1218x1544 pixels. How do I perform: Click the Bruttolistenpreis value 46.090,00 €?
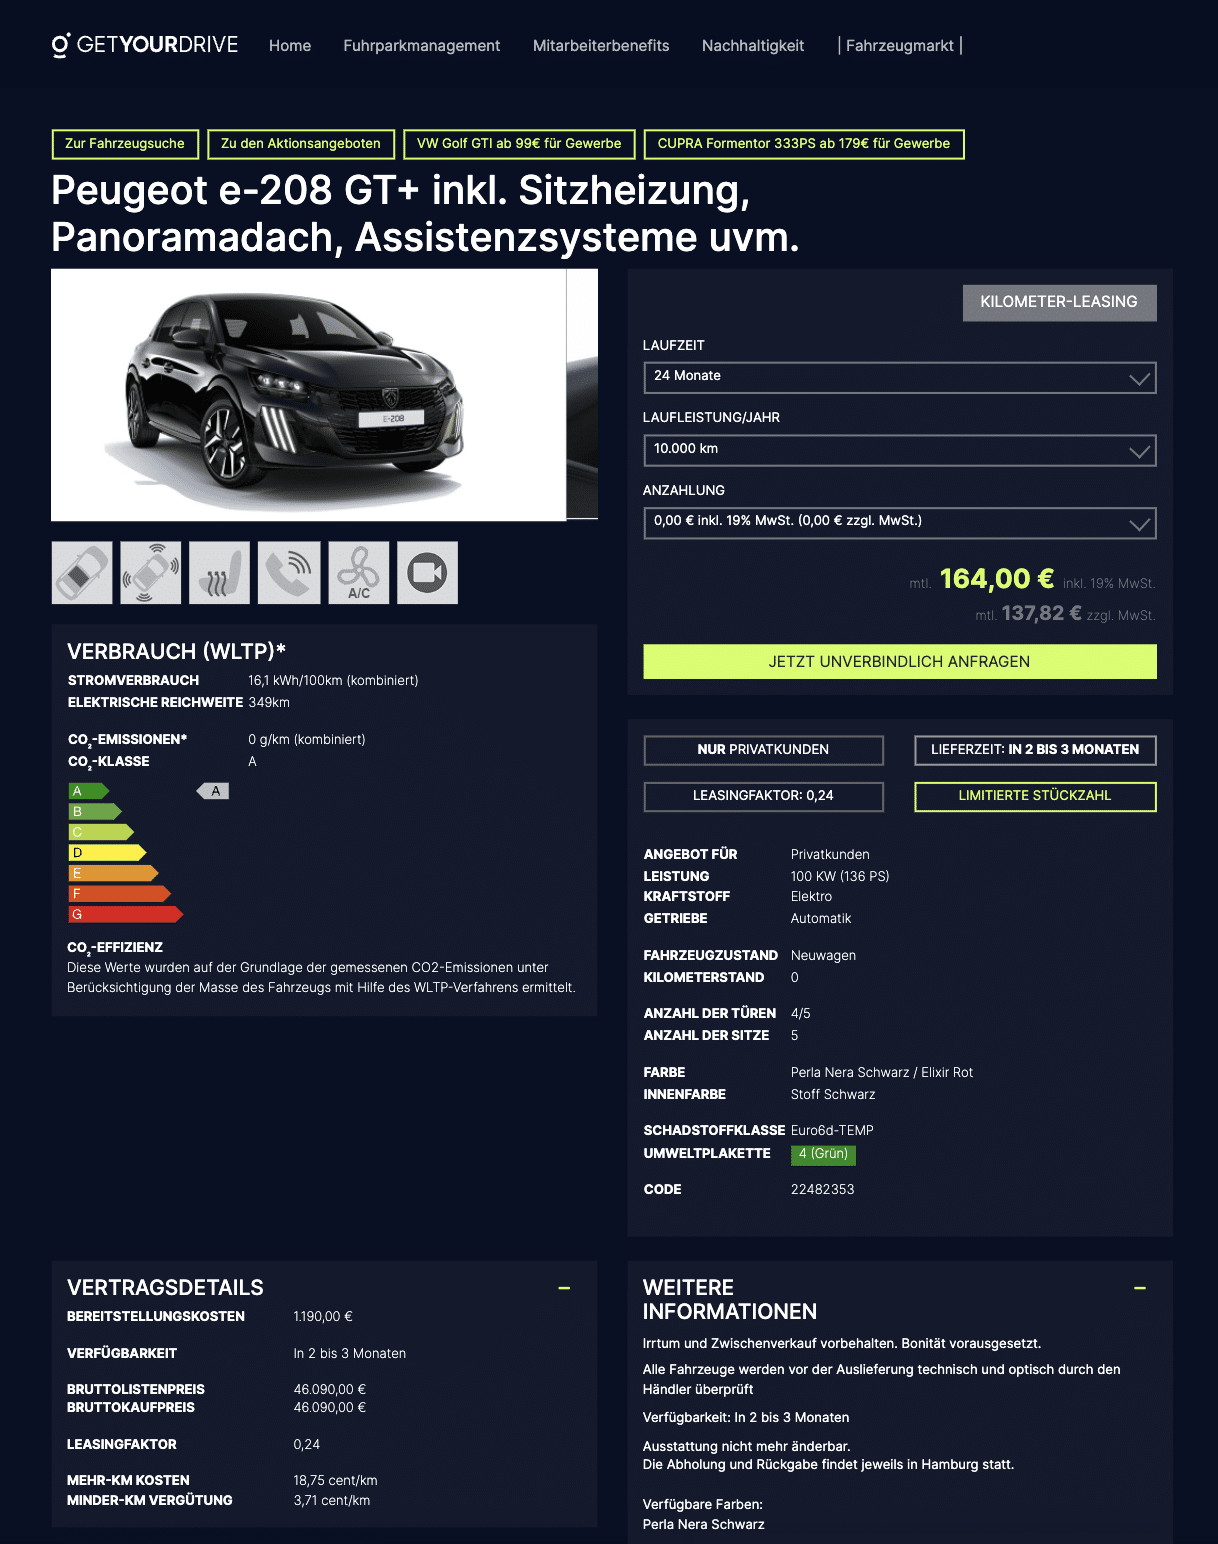(x=330, y=1390)
